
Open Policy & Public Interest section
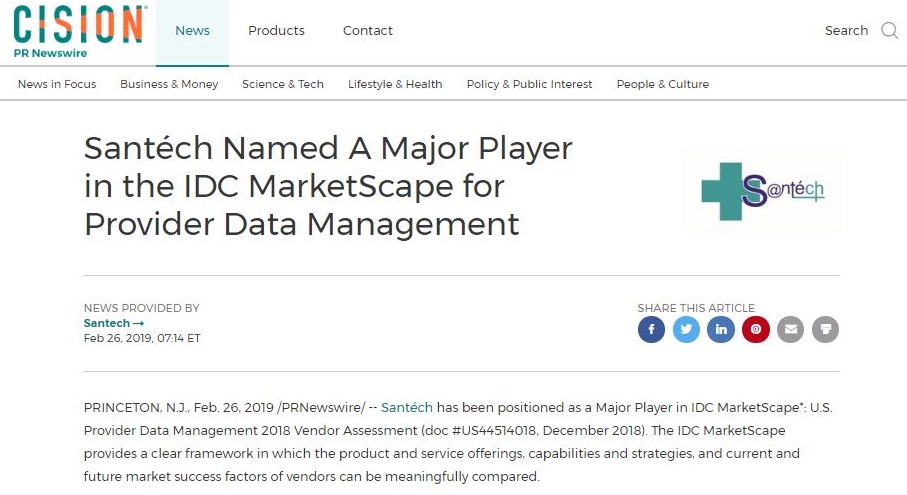tap(529, 84)
